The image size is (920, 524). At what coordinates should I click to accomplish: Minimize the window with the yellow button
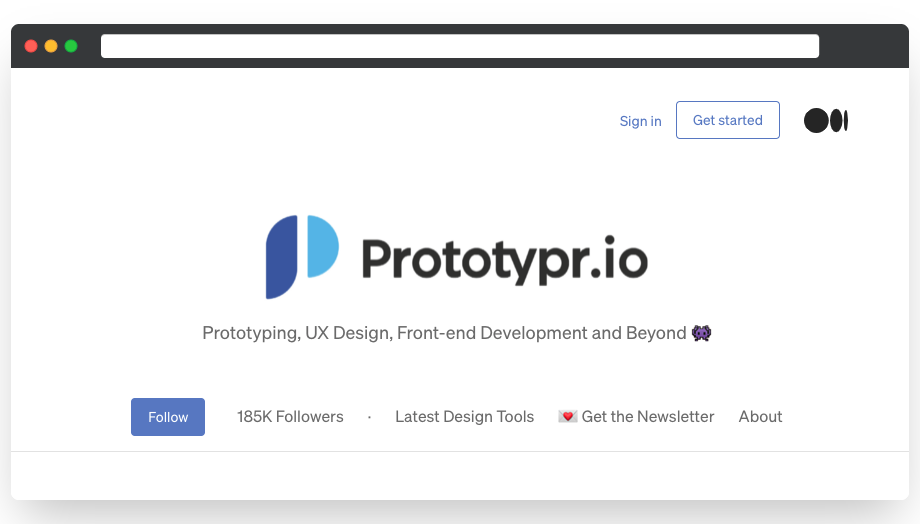pos(51,46)
